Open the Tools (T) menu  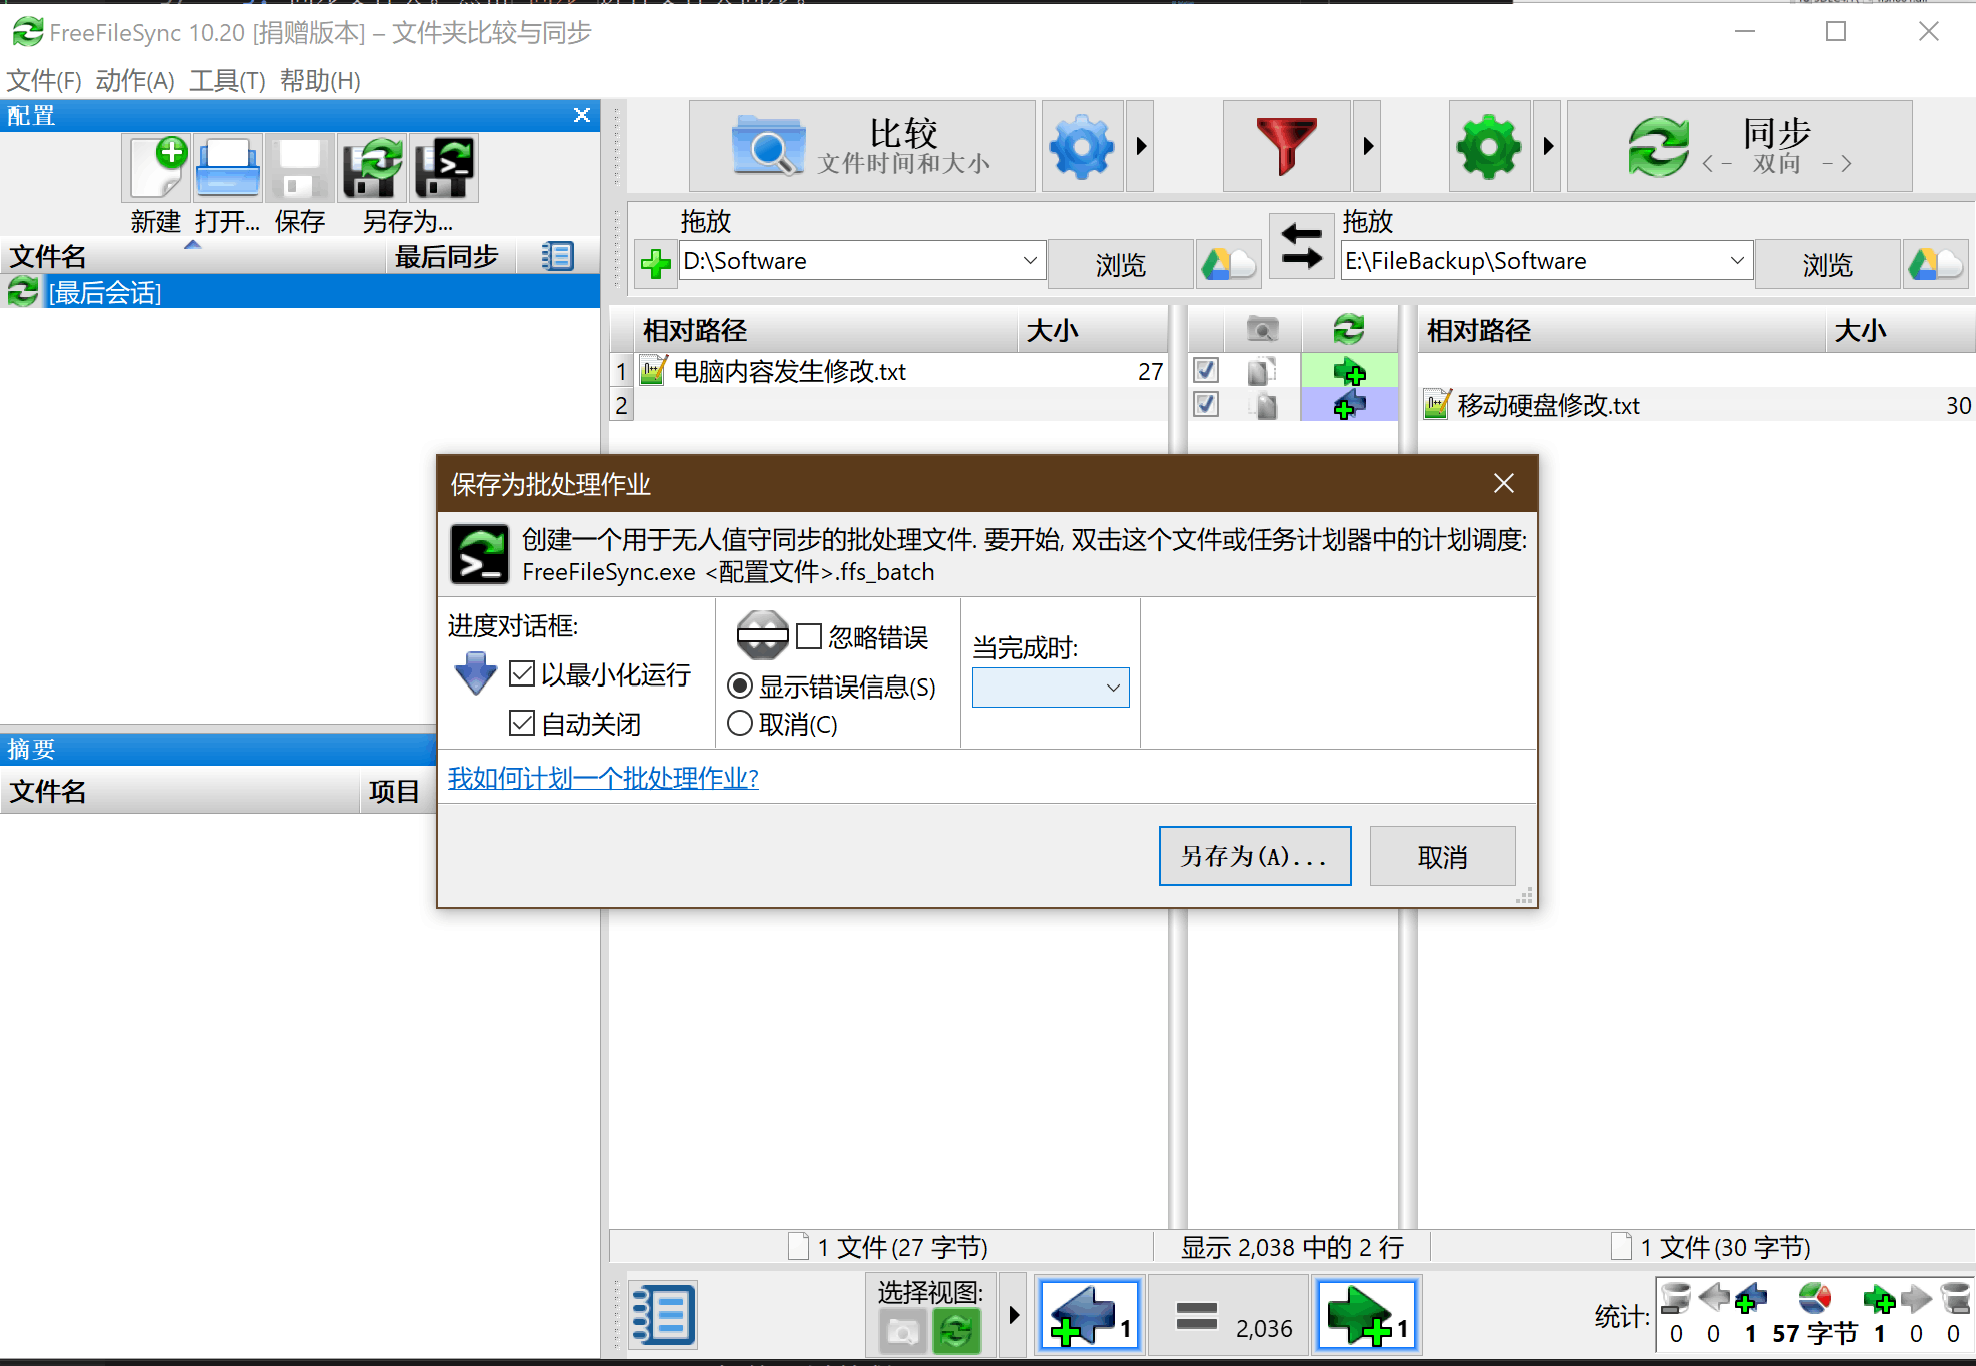point(227,80)
